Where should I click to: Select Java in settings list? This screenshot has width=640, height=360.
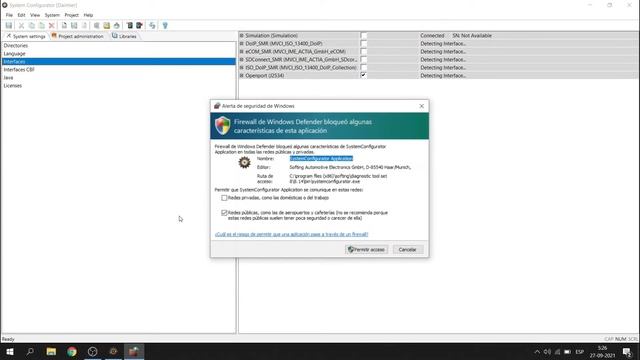click(x=8, y=78)
